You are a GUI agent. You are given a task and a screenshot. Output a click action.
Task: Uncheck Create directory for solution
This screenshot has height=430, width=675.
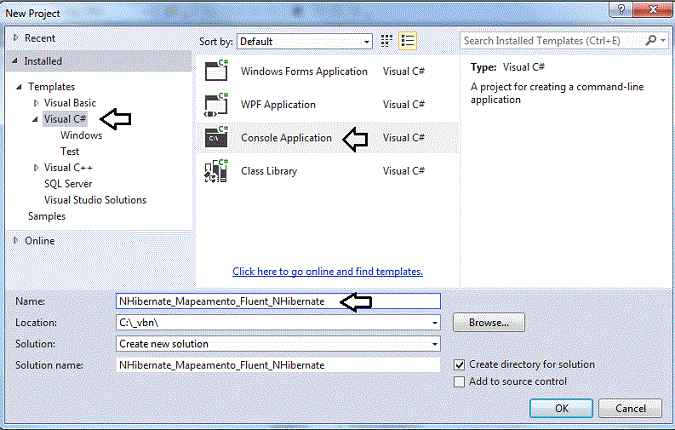click(460, 365)
